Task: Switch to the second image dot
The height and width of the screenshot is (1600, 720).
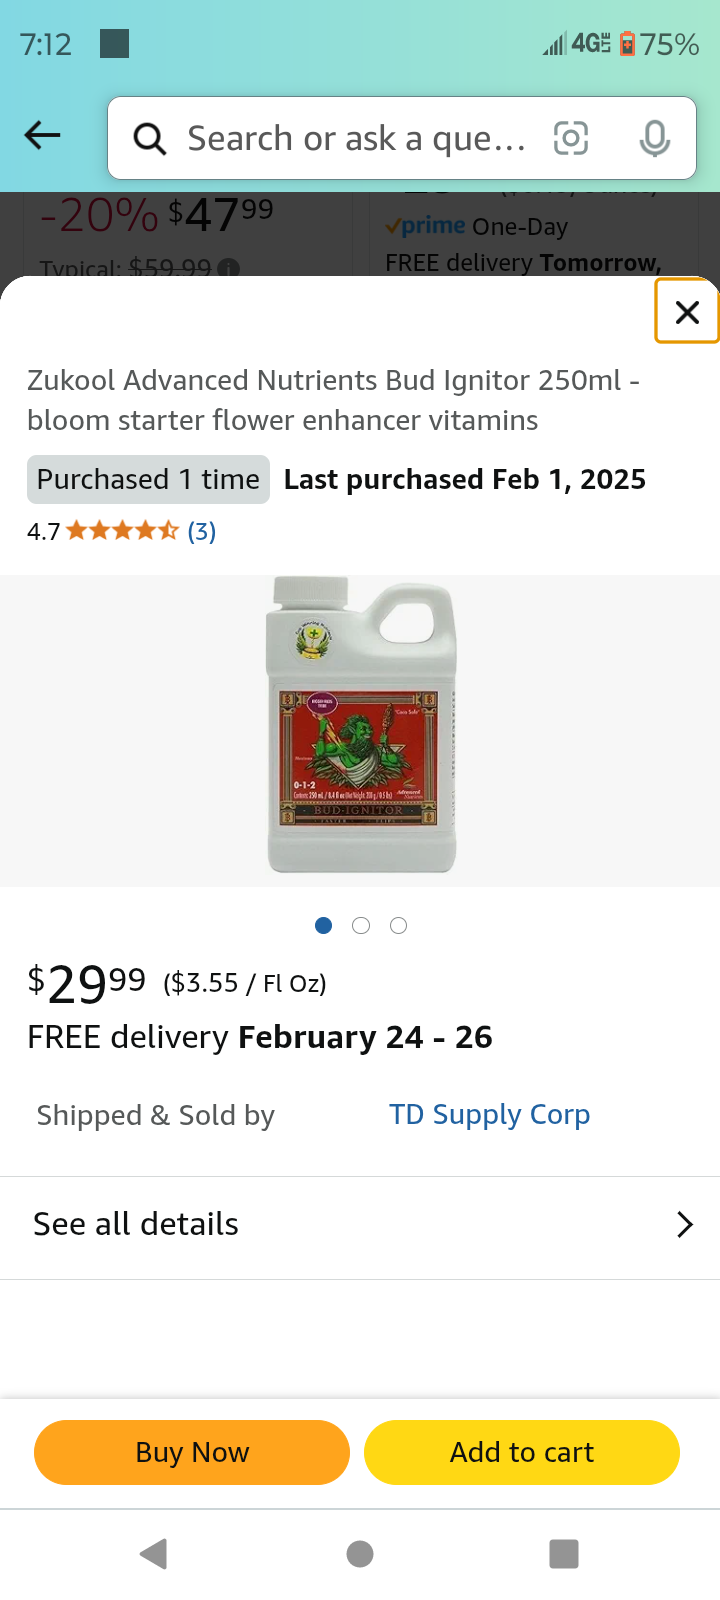Action: tap(361, 926)
